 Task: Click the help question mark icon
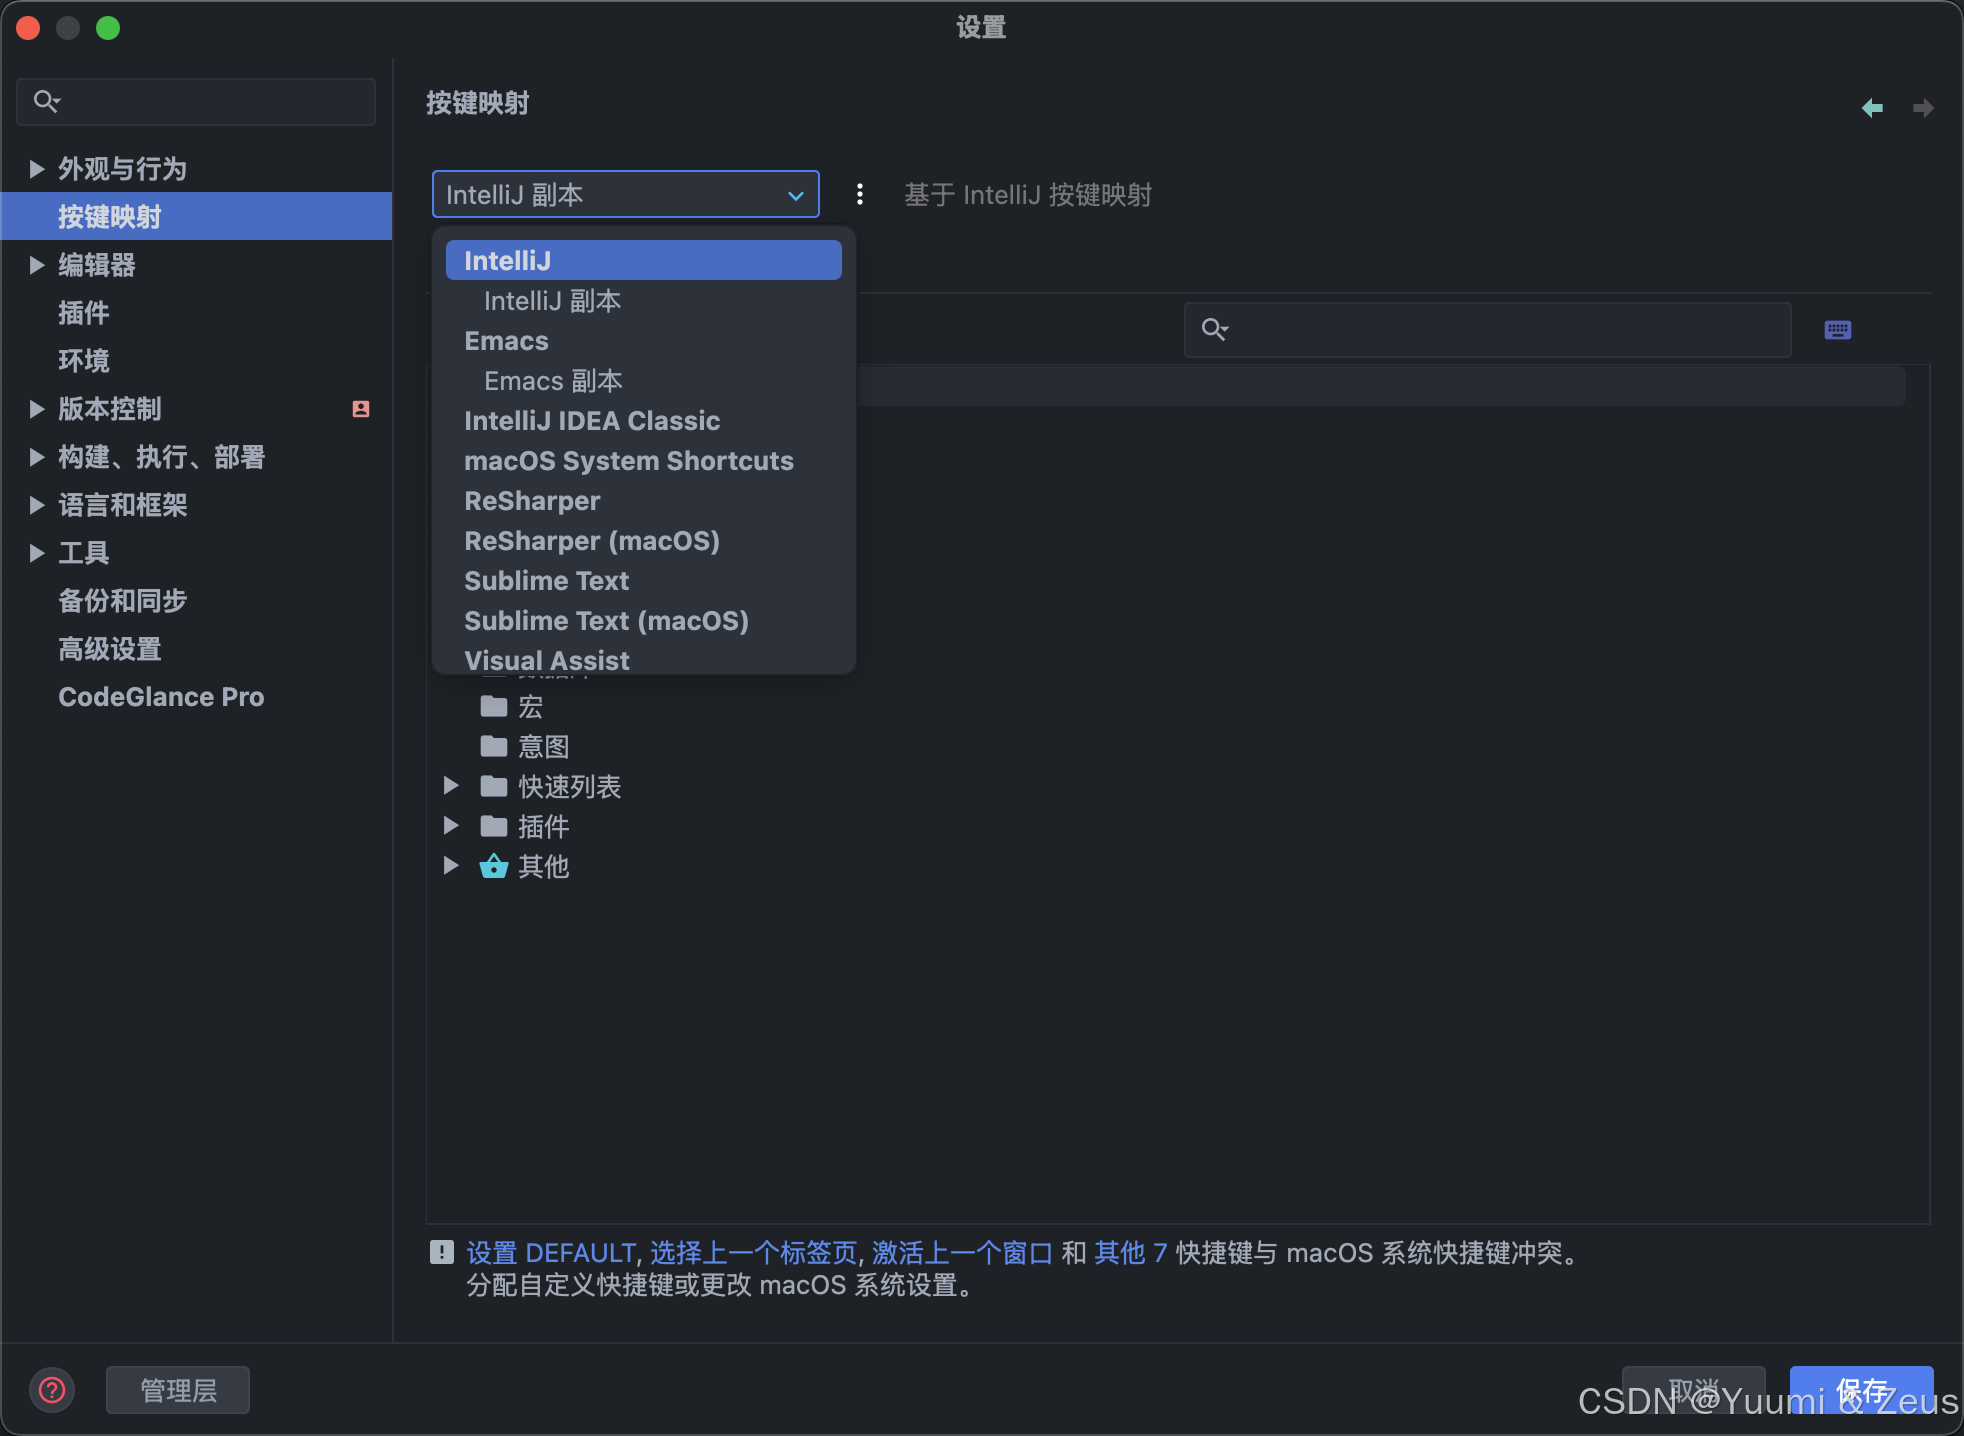[x=52, y=1389]
